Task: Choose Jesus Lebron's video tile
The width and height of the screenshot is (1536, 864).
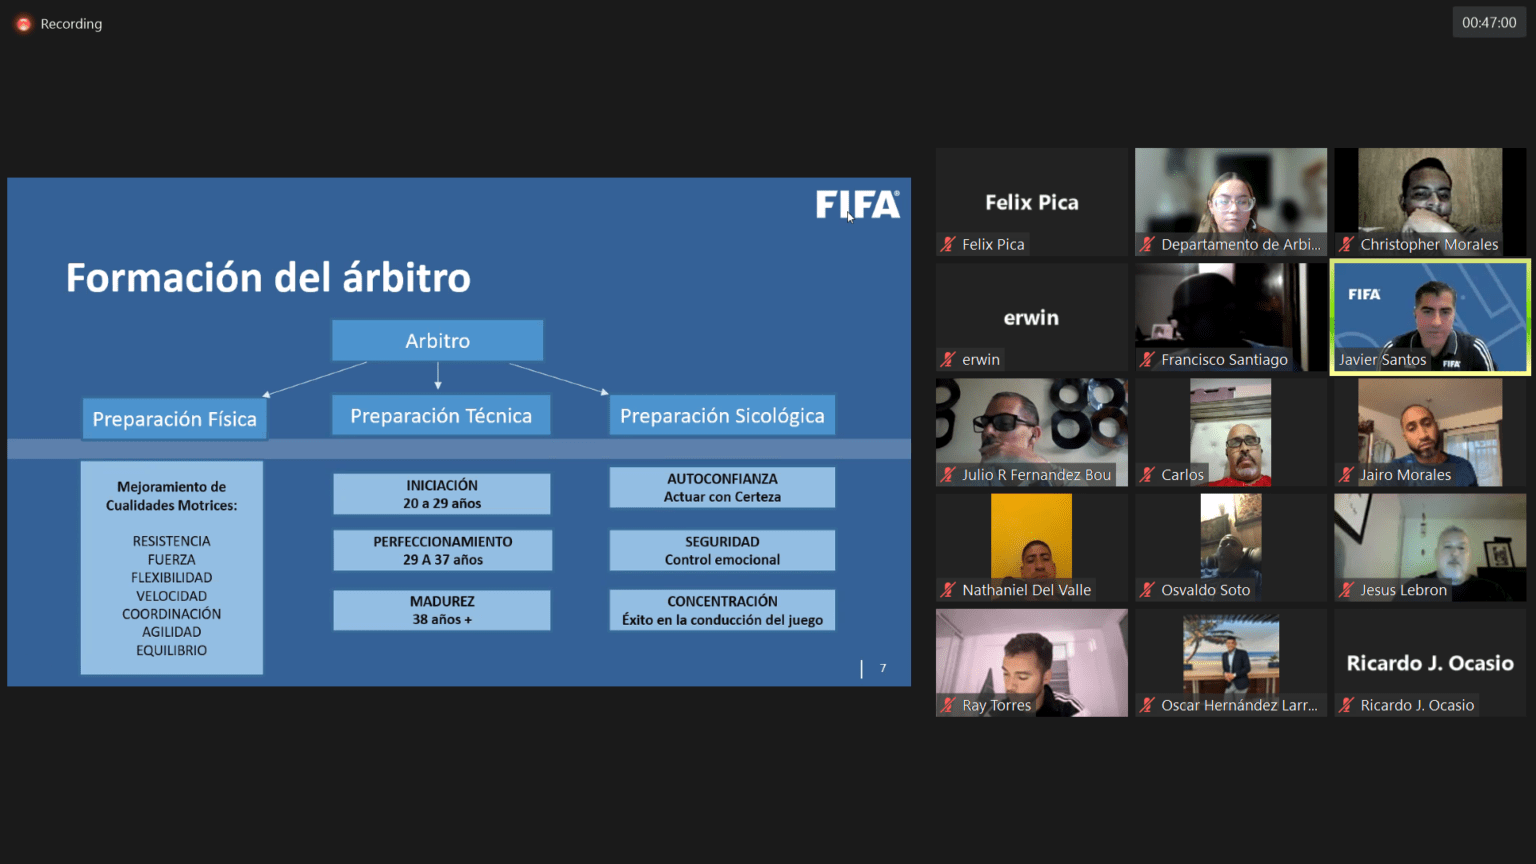Action: 1430,546
